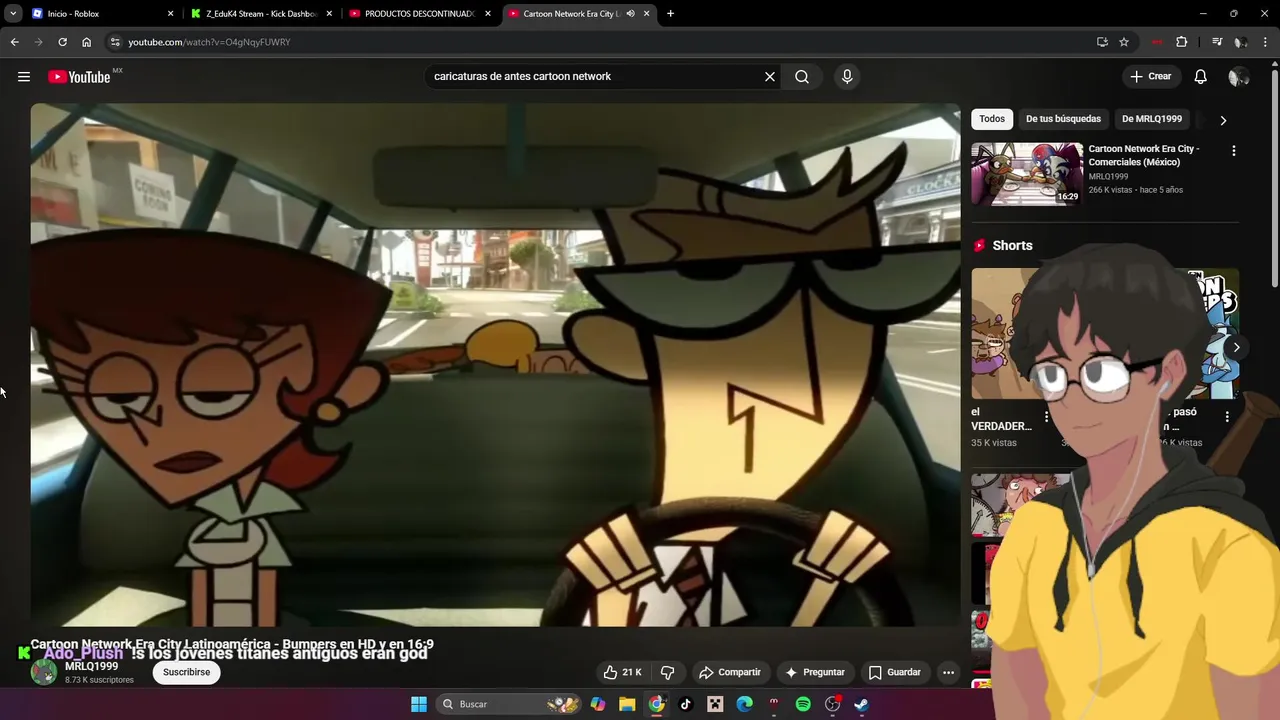The height and width of the screenshot is (720, 1280).
Task: Click the Windows taskbar Buscar search box
Action: 510,704
